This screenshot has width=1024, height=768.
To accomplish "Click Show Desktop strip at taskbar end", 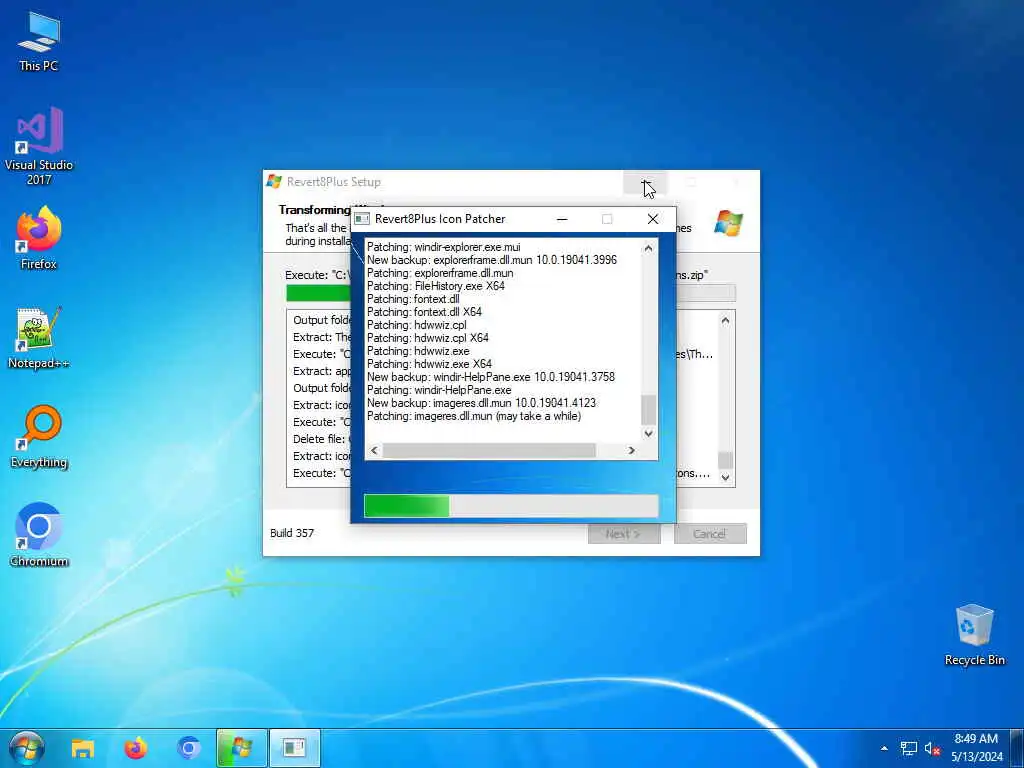I will coord(1017,748).
